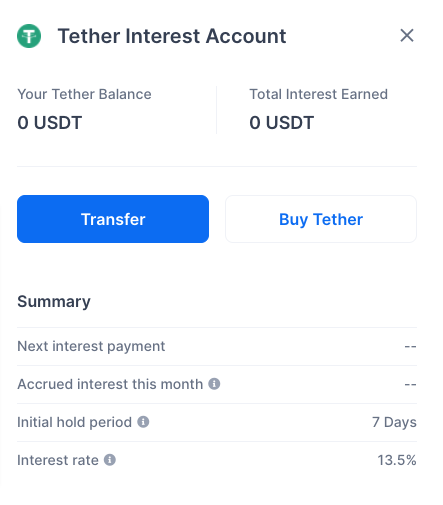This screenshot has width=443, height=505.
Task: Select the Total Interest Earned label
Action: pos(319,94)
